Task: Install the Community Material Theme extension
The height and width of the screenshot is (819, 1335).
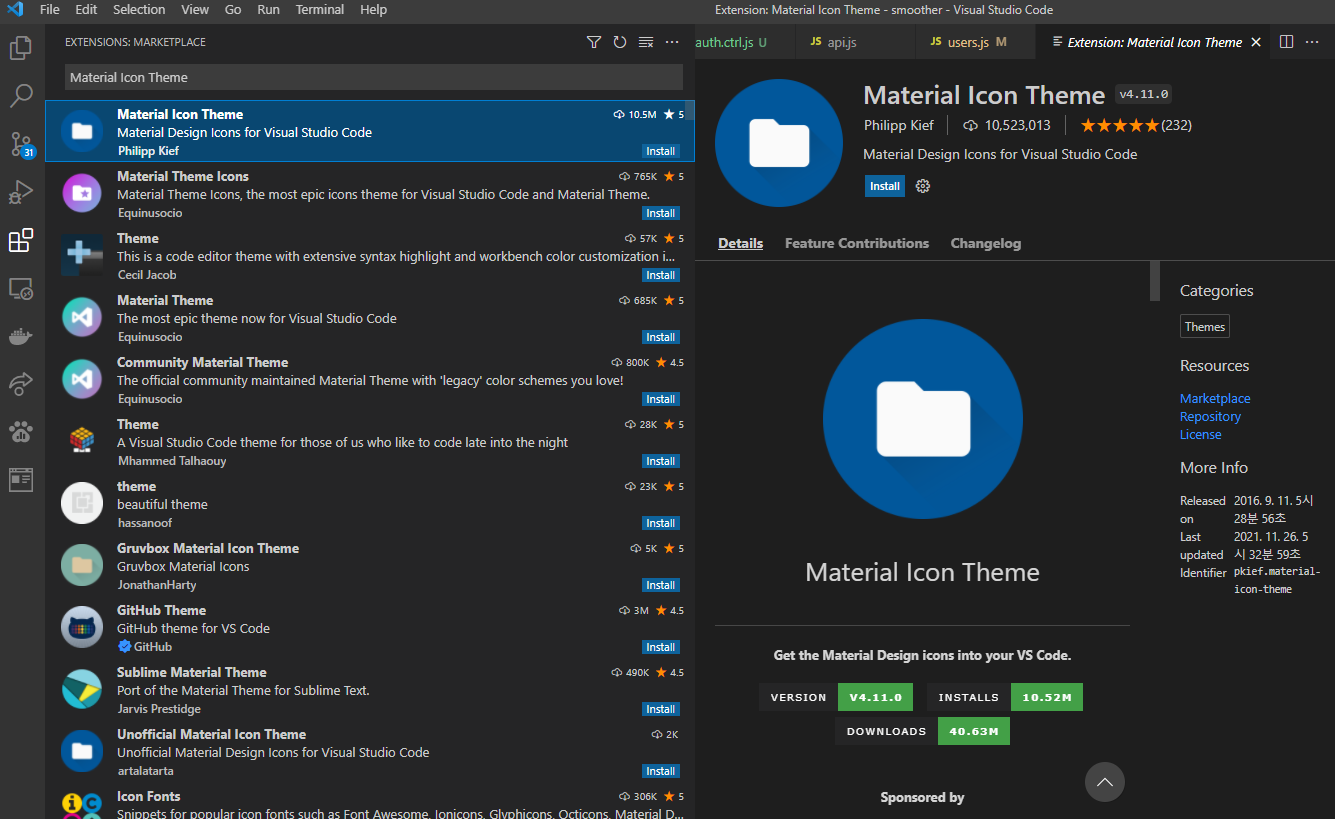Action: [x=661, y=399]
